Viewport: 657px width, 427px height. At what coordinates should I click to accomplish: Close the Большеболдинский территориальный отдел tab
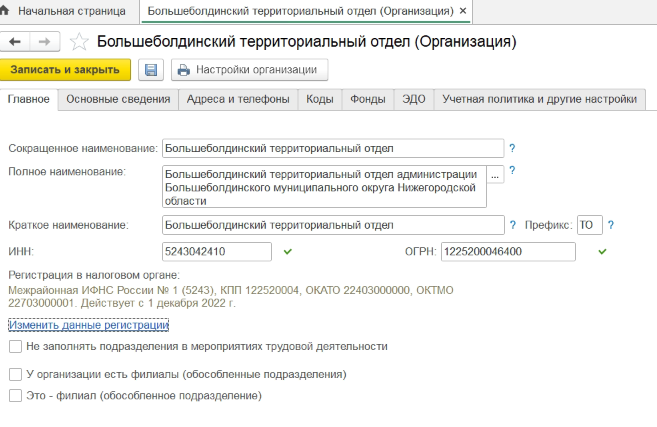(x=463, y=11)
